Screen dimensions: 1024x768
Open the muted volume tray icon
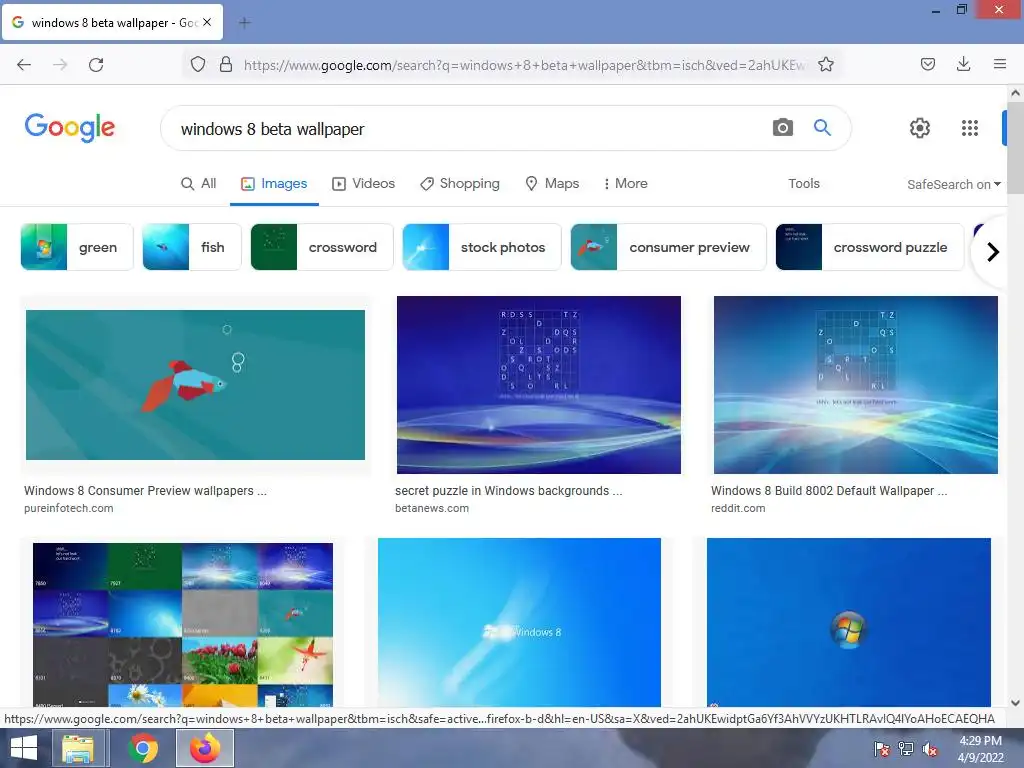pyautogui.click(x=930, y=748)
